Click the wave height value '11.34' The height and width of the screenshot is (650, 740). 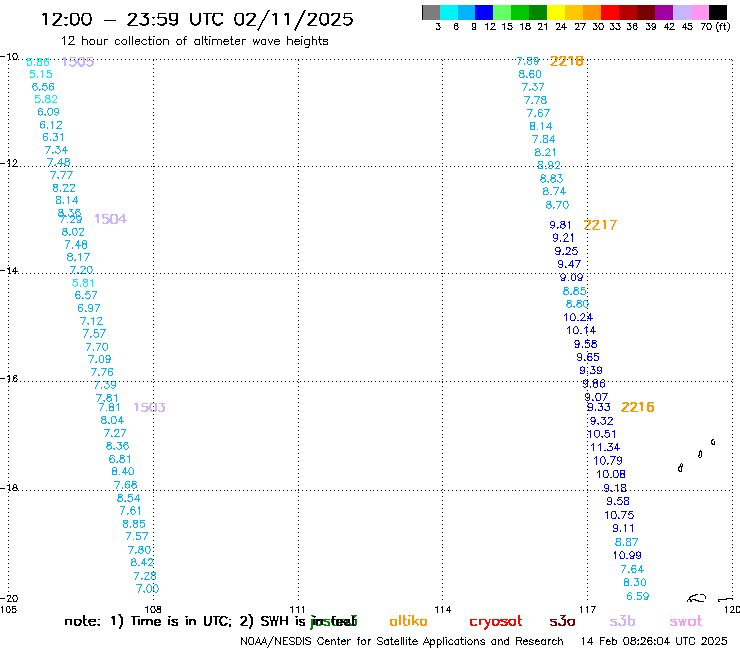tap(605, 447)
